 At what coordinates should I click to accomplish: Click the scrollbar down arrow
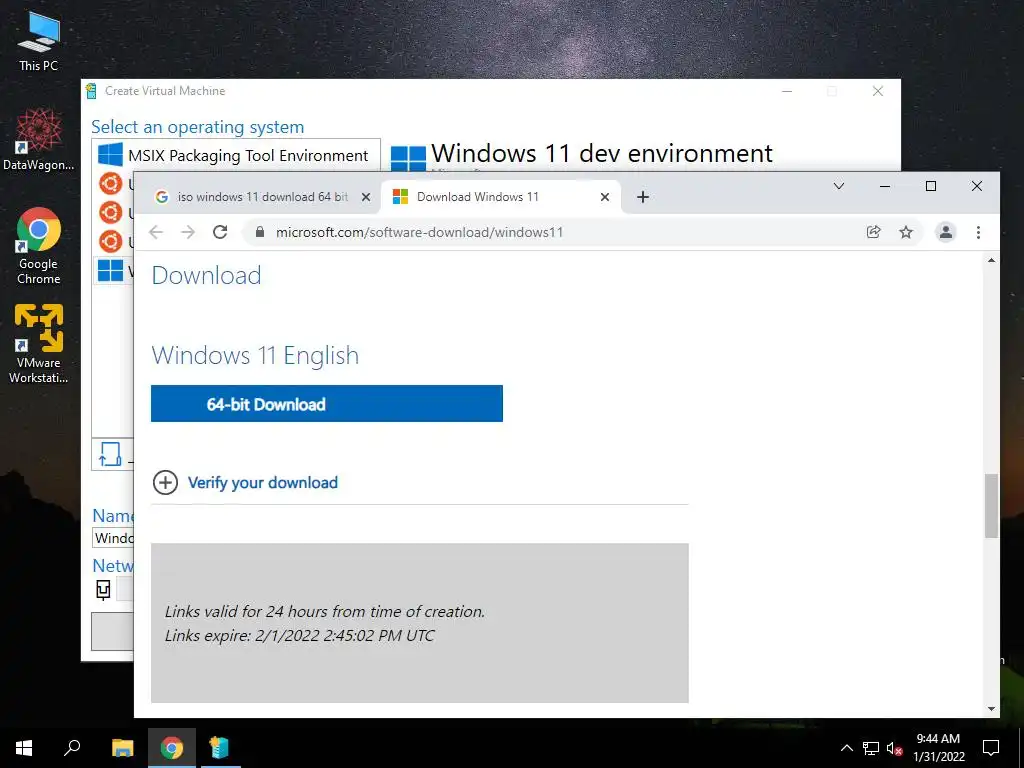pos(991,709)
